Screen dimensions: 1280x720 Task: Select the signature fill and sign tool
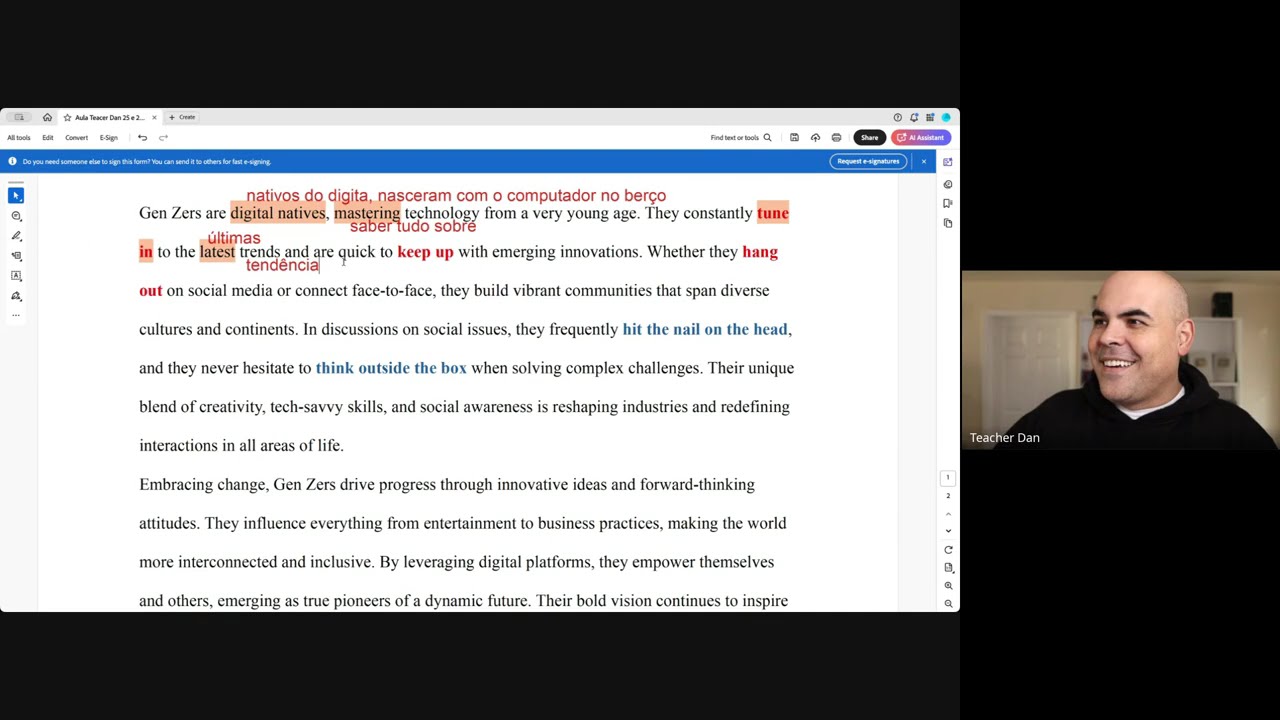click(x=16, y=296)
